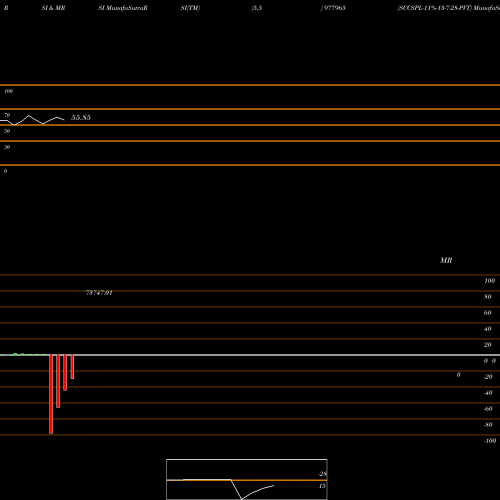Click the -100 label on the MR axis

[490, 441]
